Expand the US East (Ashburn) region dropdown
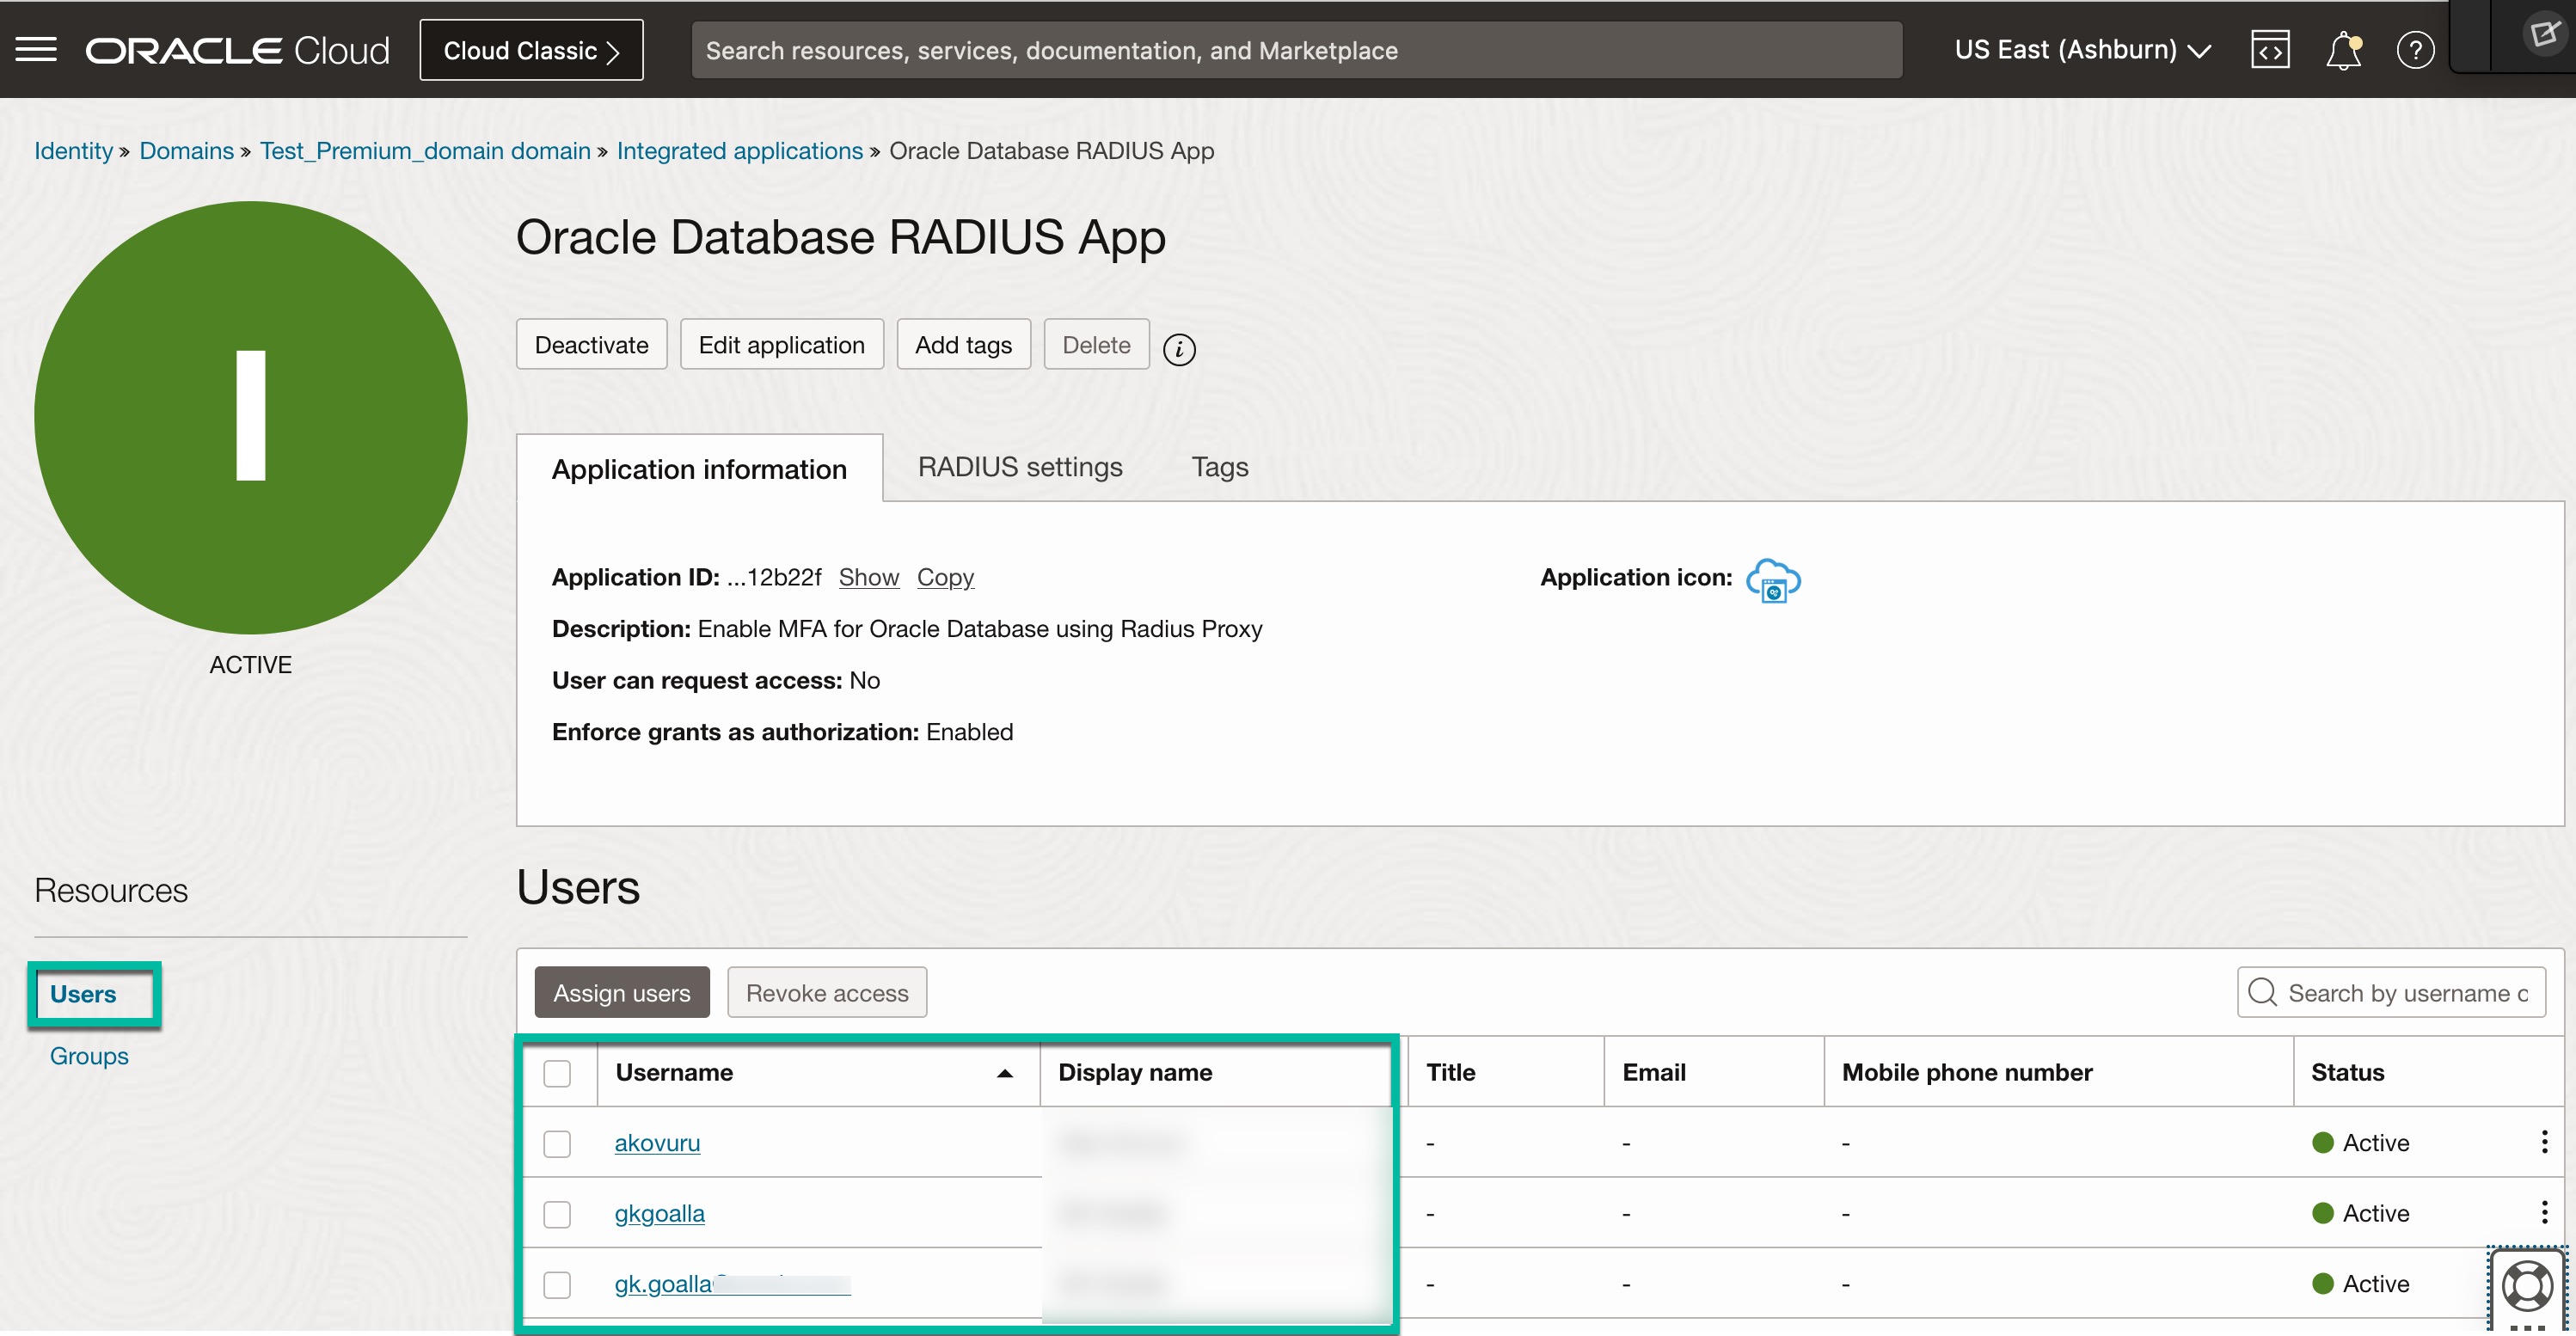 tap(2082, 50)
